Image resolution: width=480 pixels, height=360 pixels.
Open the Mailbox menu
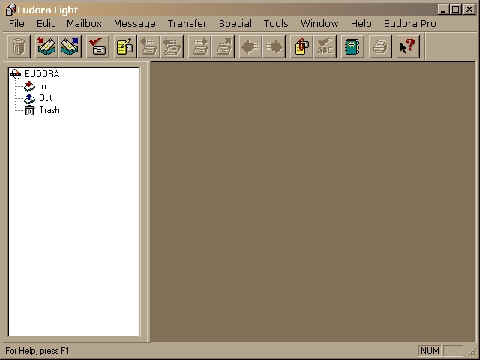(84, 23)
